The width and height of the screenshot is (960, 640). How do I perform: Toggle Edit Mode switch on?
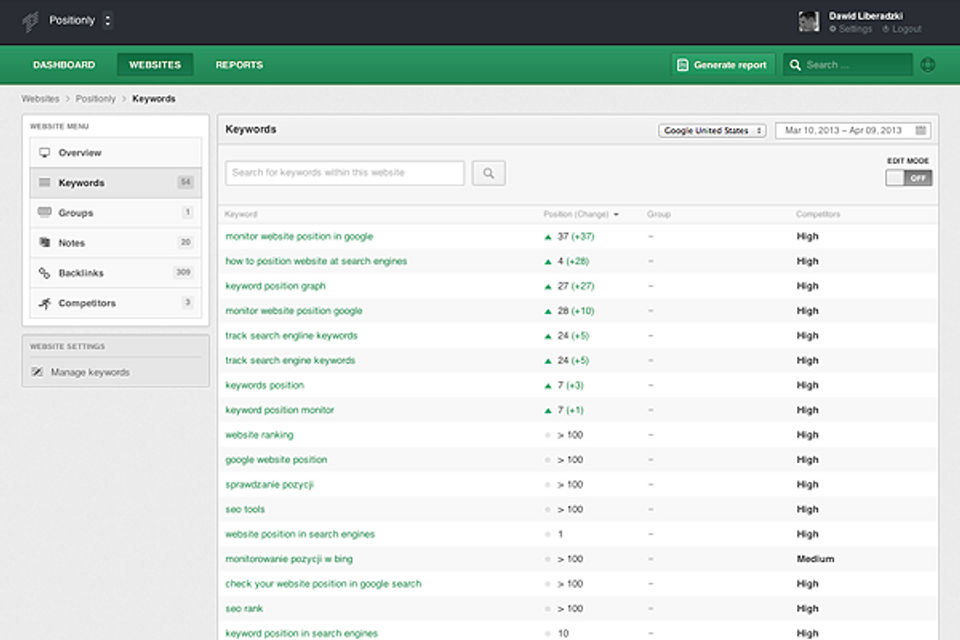908,178
